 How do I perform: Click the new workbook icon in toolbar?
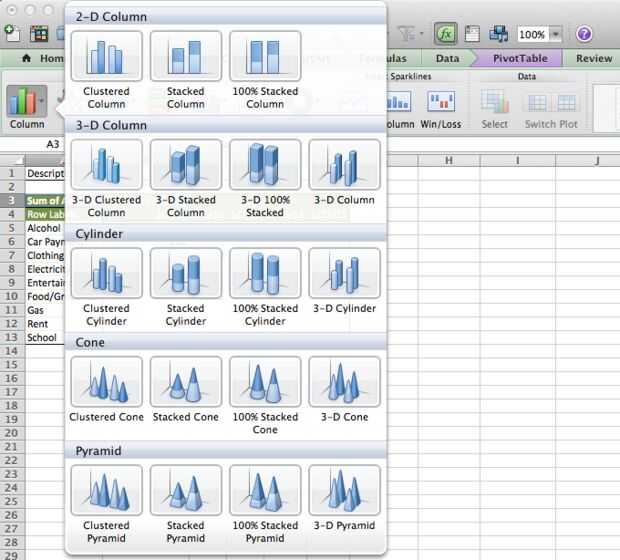tap(12, 33)
